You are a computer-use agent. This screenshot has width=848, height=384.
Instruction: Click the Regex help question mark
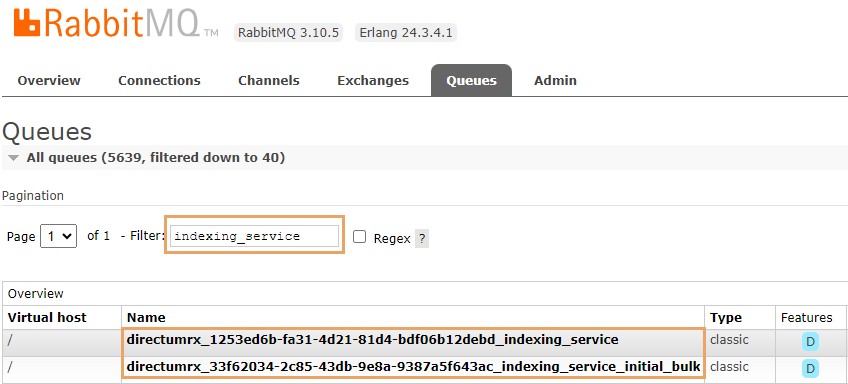point(422,239)
